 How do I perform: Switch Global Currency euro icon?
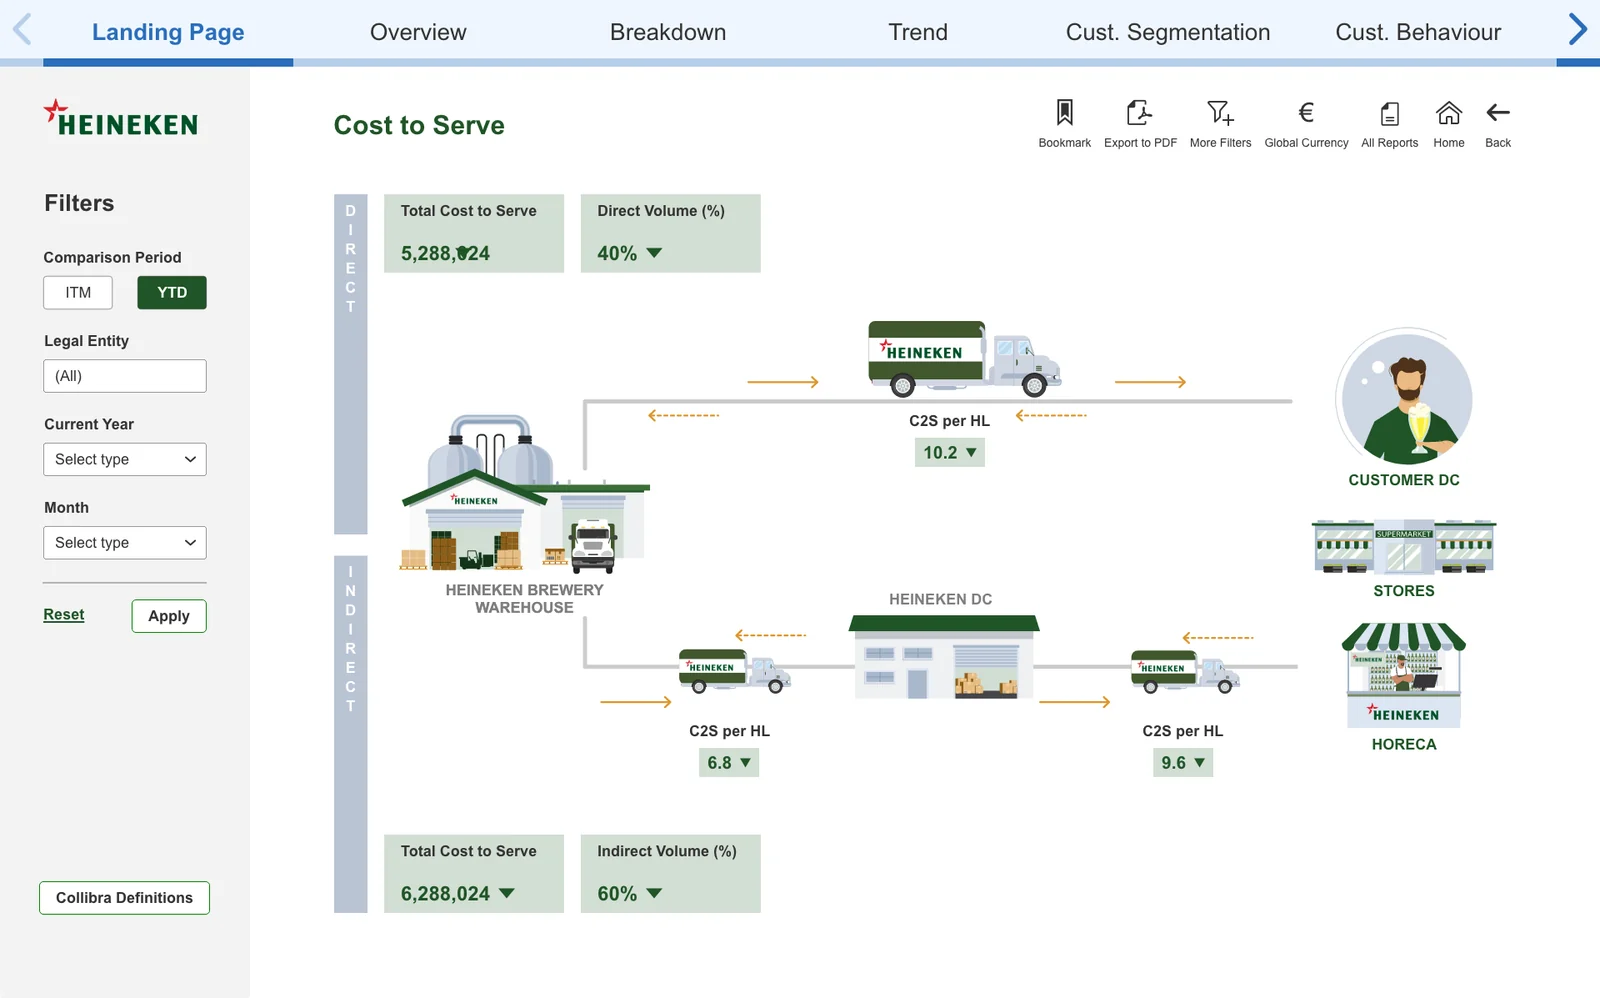click(x=1306, y=112)
